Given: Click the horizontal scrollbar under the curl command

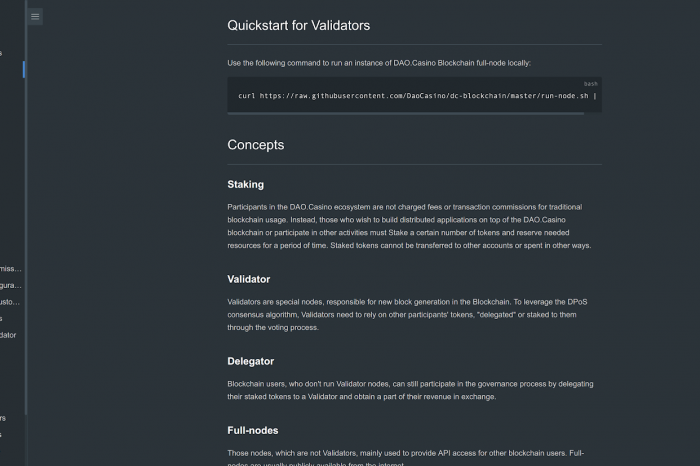Looking at the screenshot, I should (x=405, y=113).
